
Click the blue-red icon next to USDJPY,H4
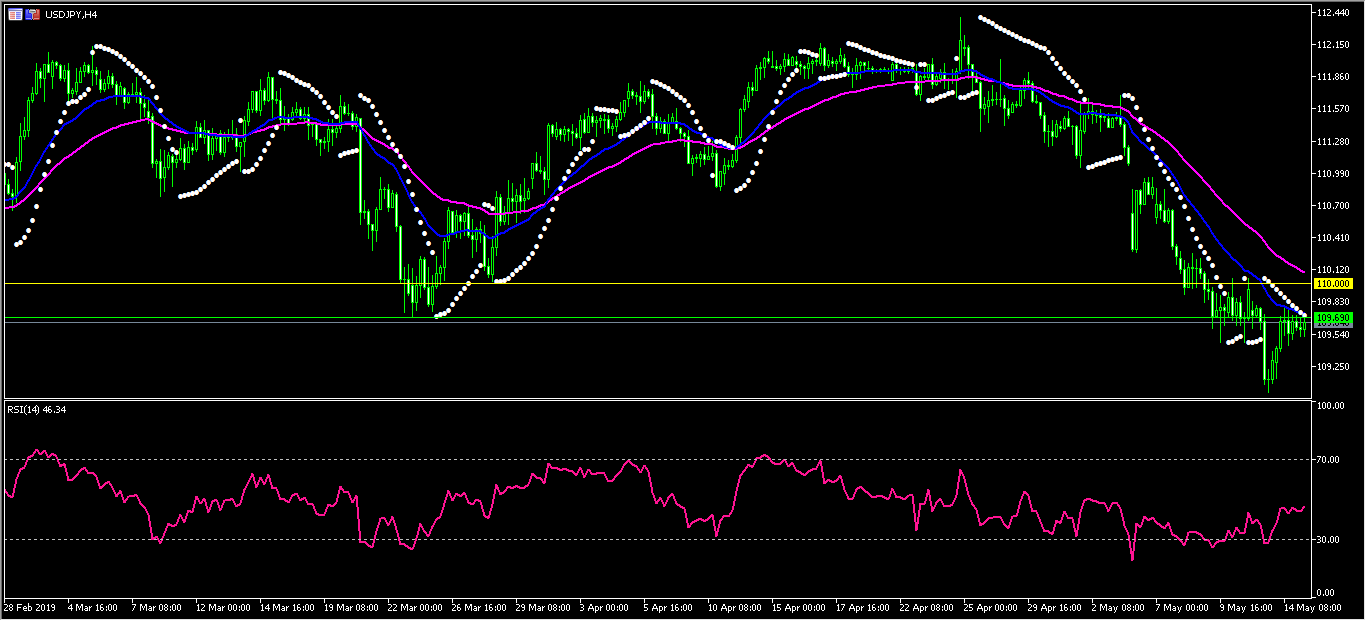(x=33, y=15)
